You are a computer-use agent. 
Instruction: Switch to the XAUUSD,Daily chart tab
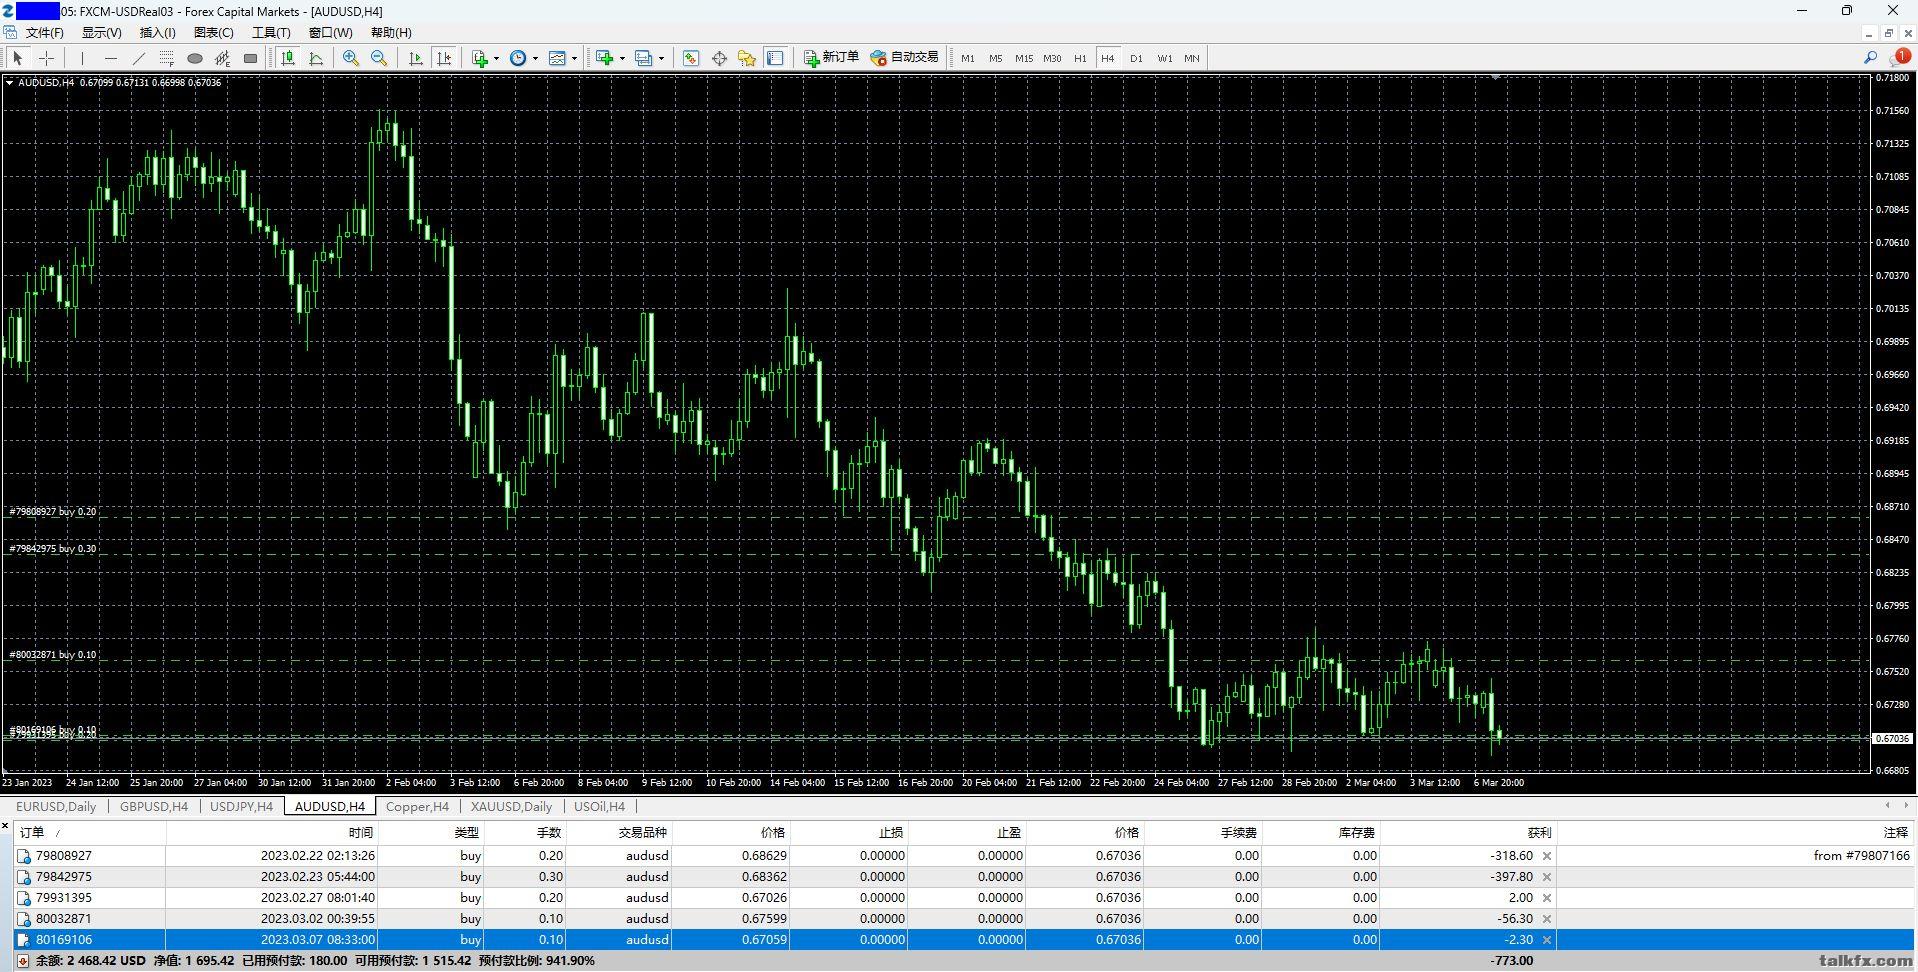tap(511, 806)
